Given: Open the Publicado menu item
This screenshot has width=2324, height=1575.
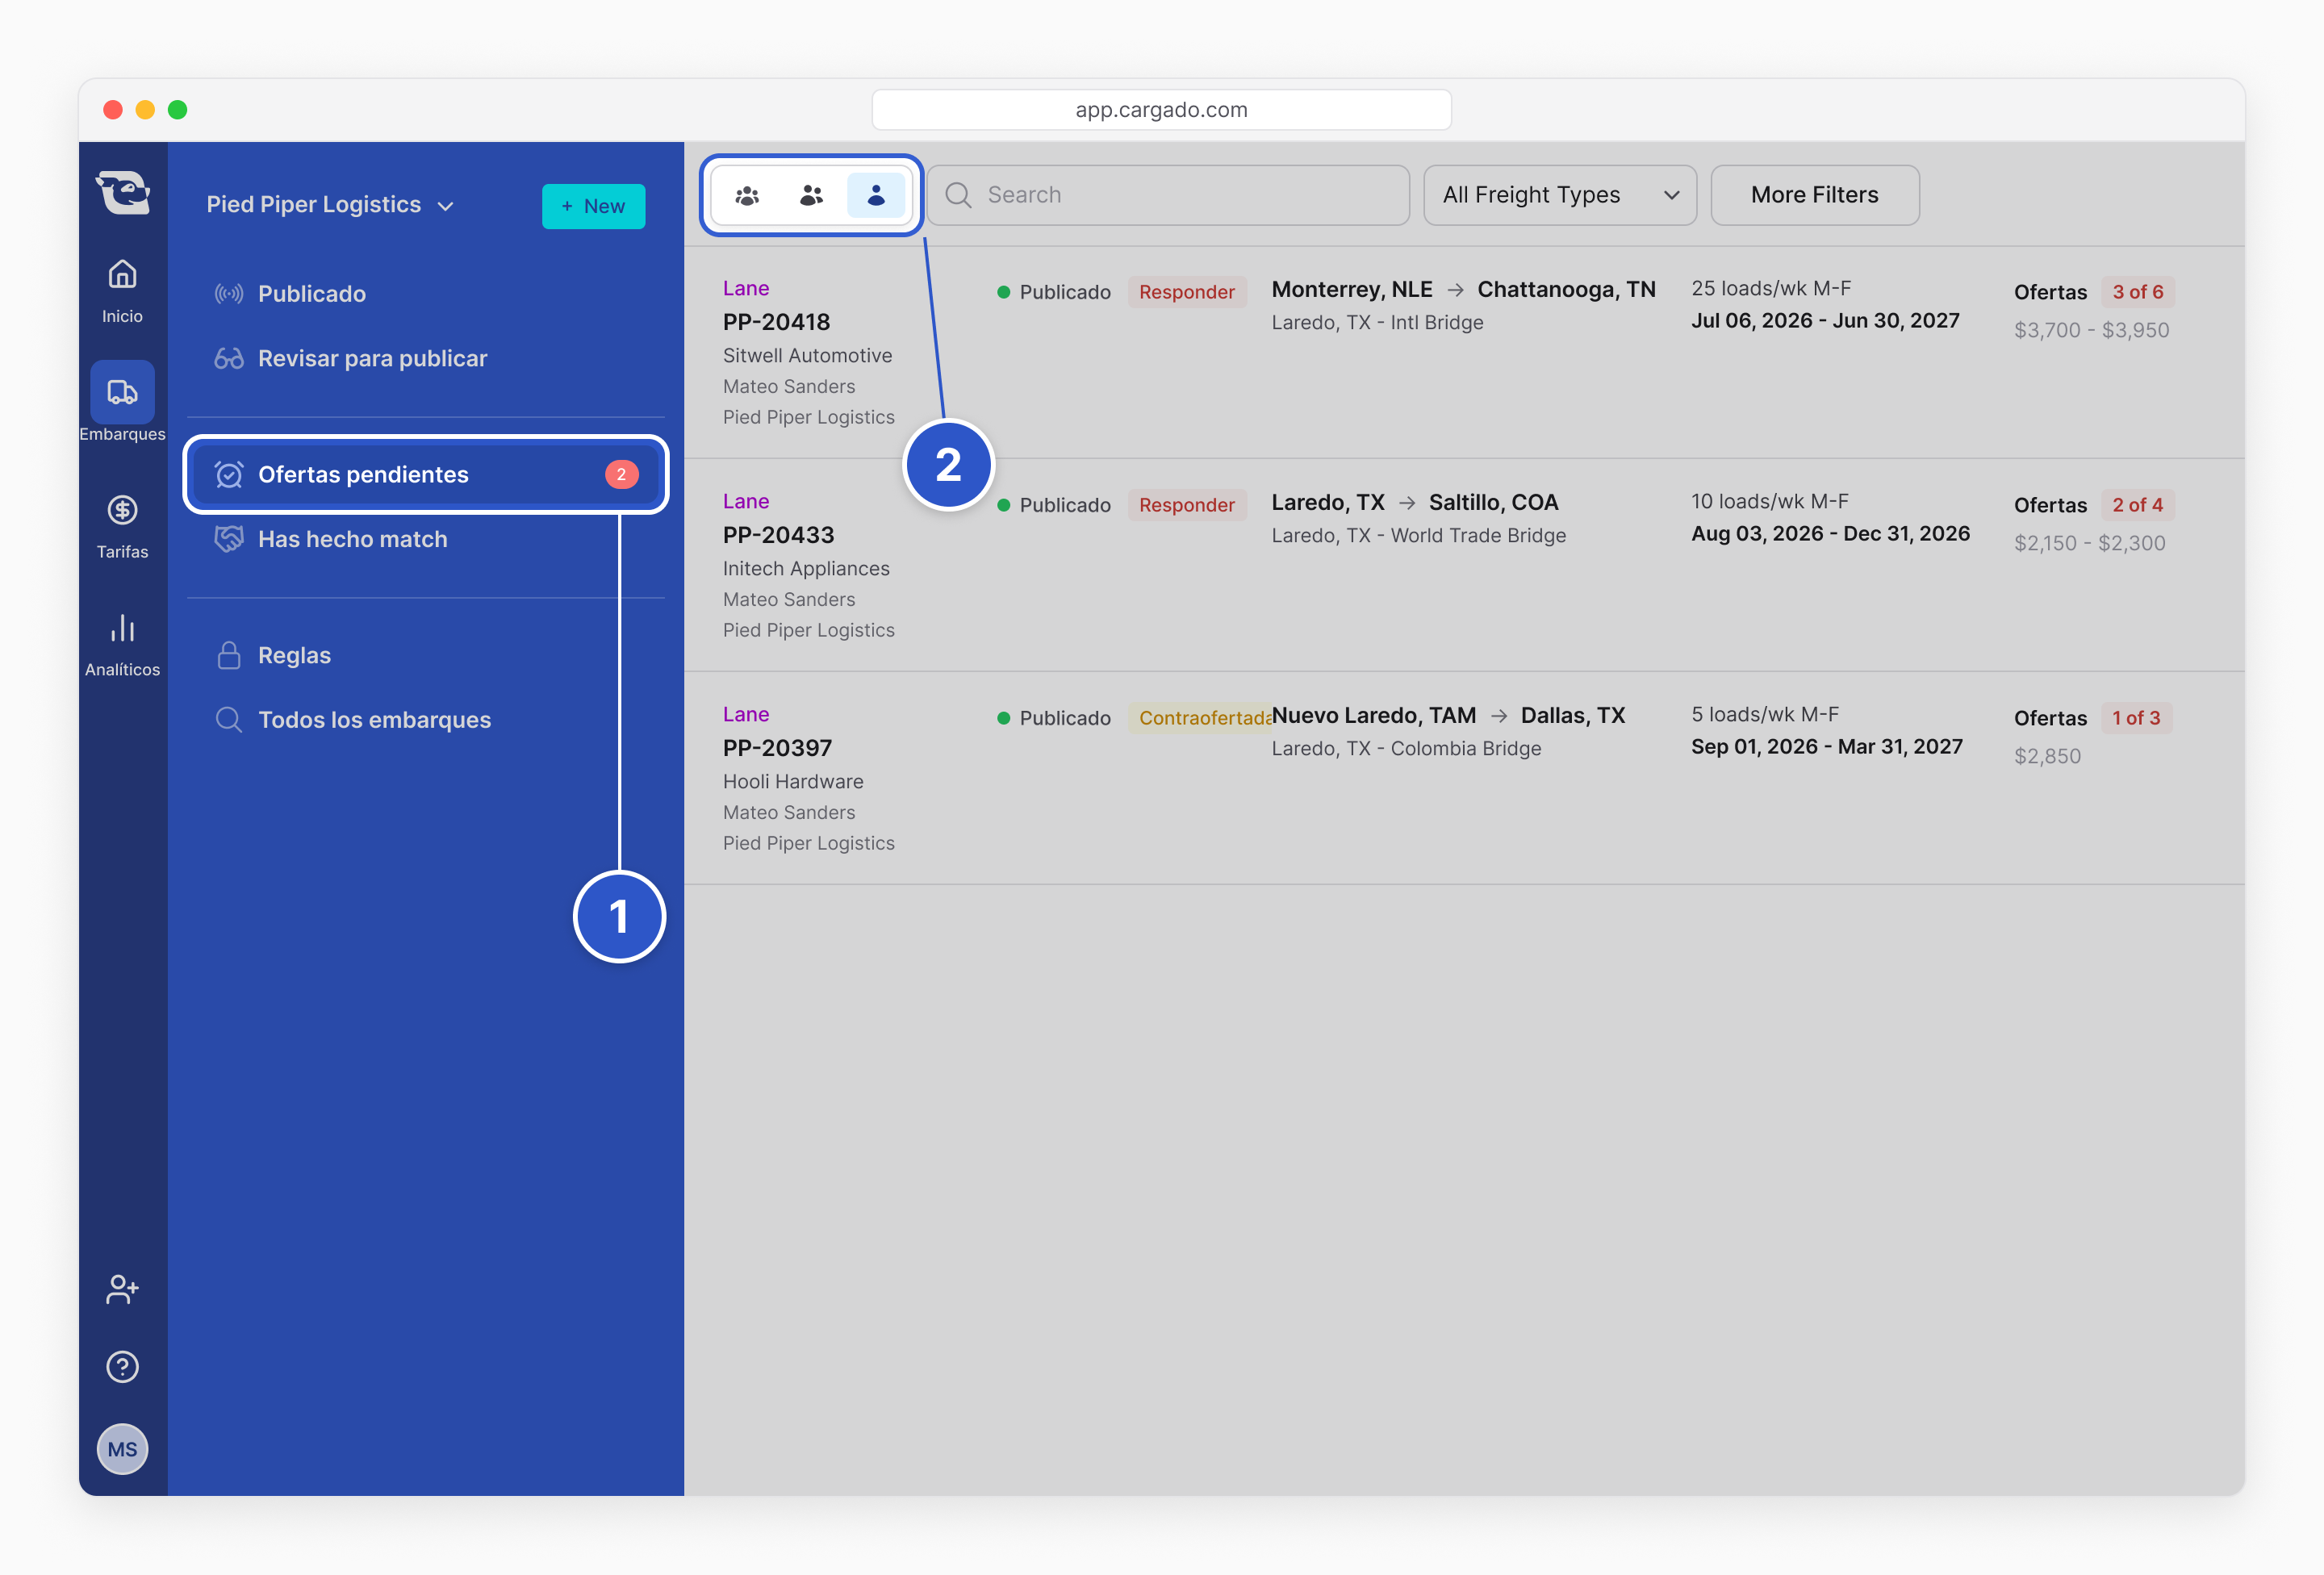Looking at the screenshot, I should coord(425,294).
